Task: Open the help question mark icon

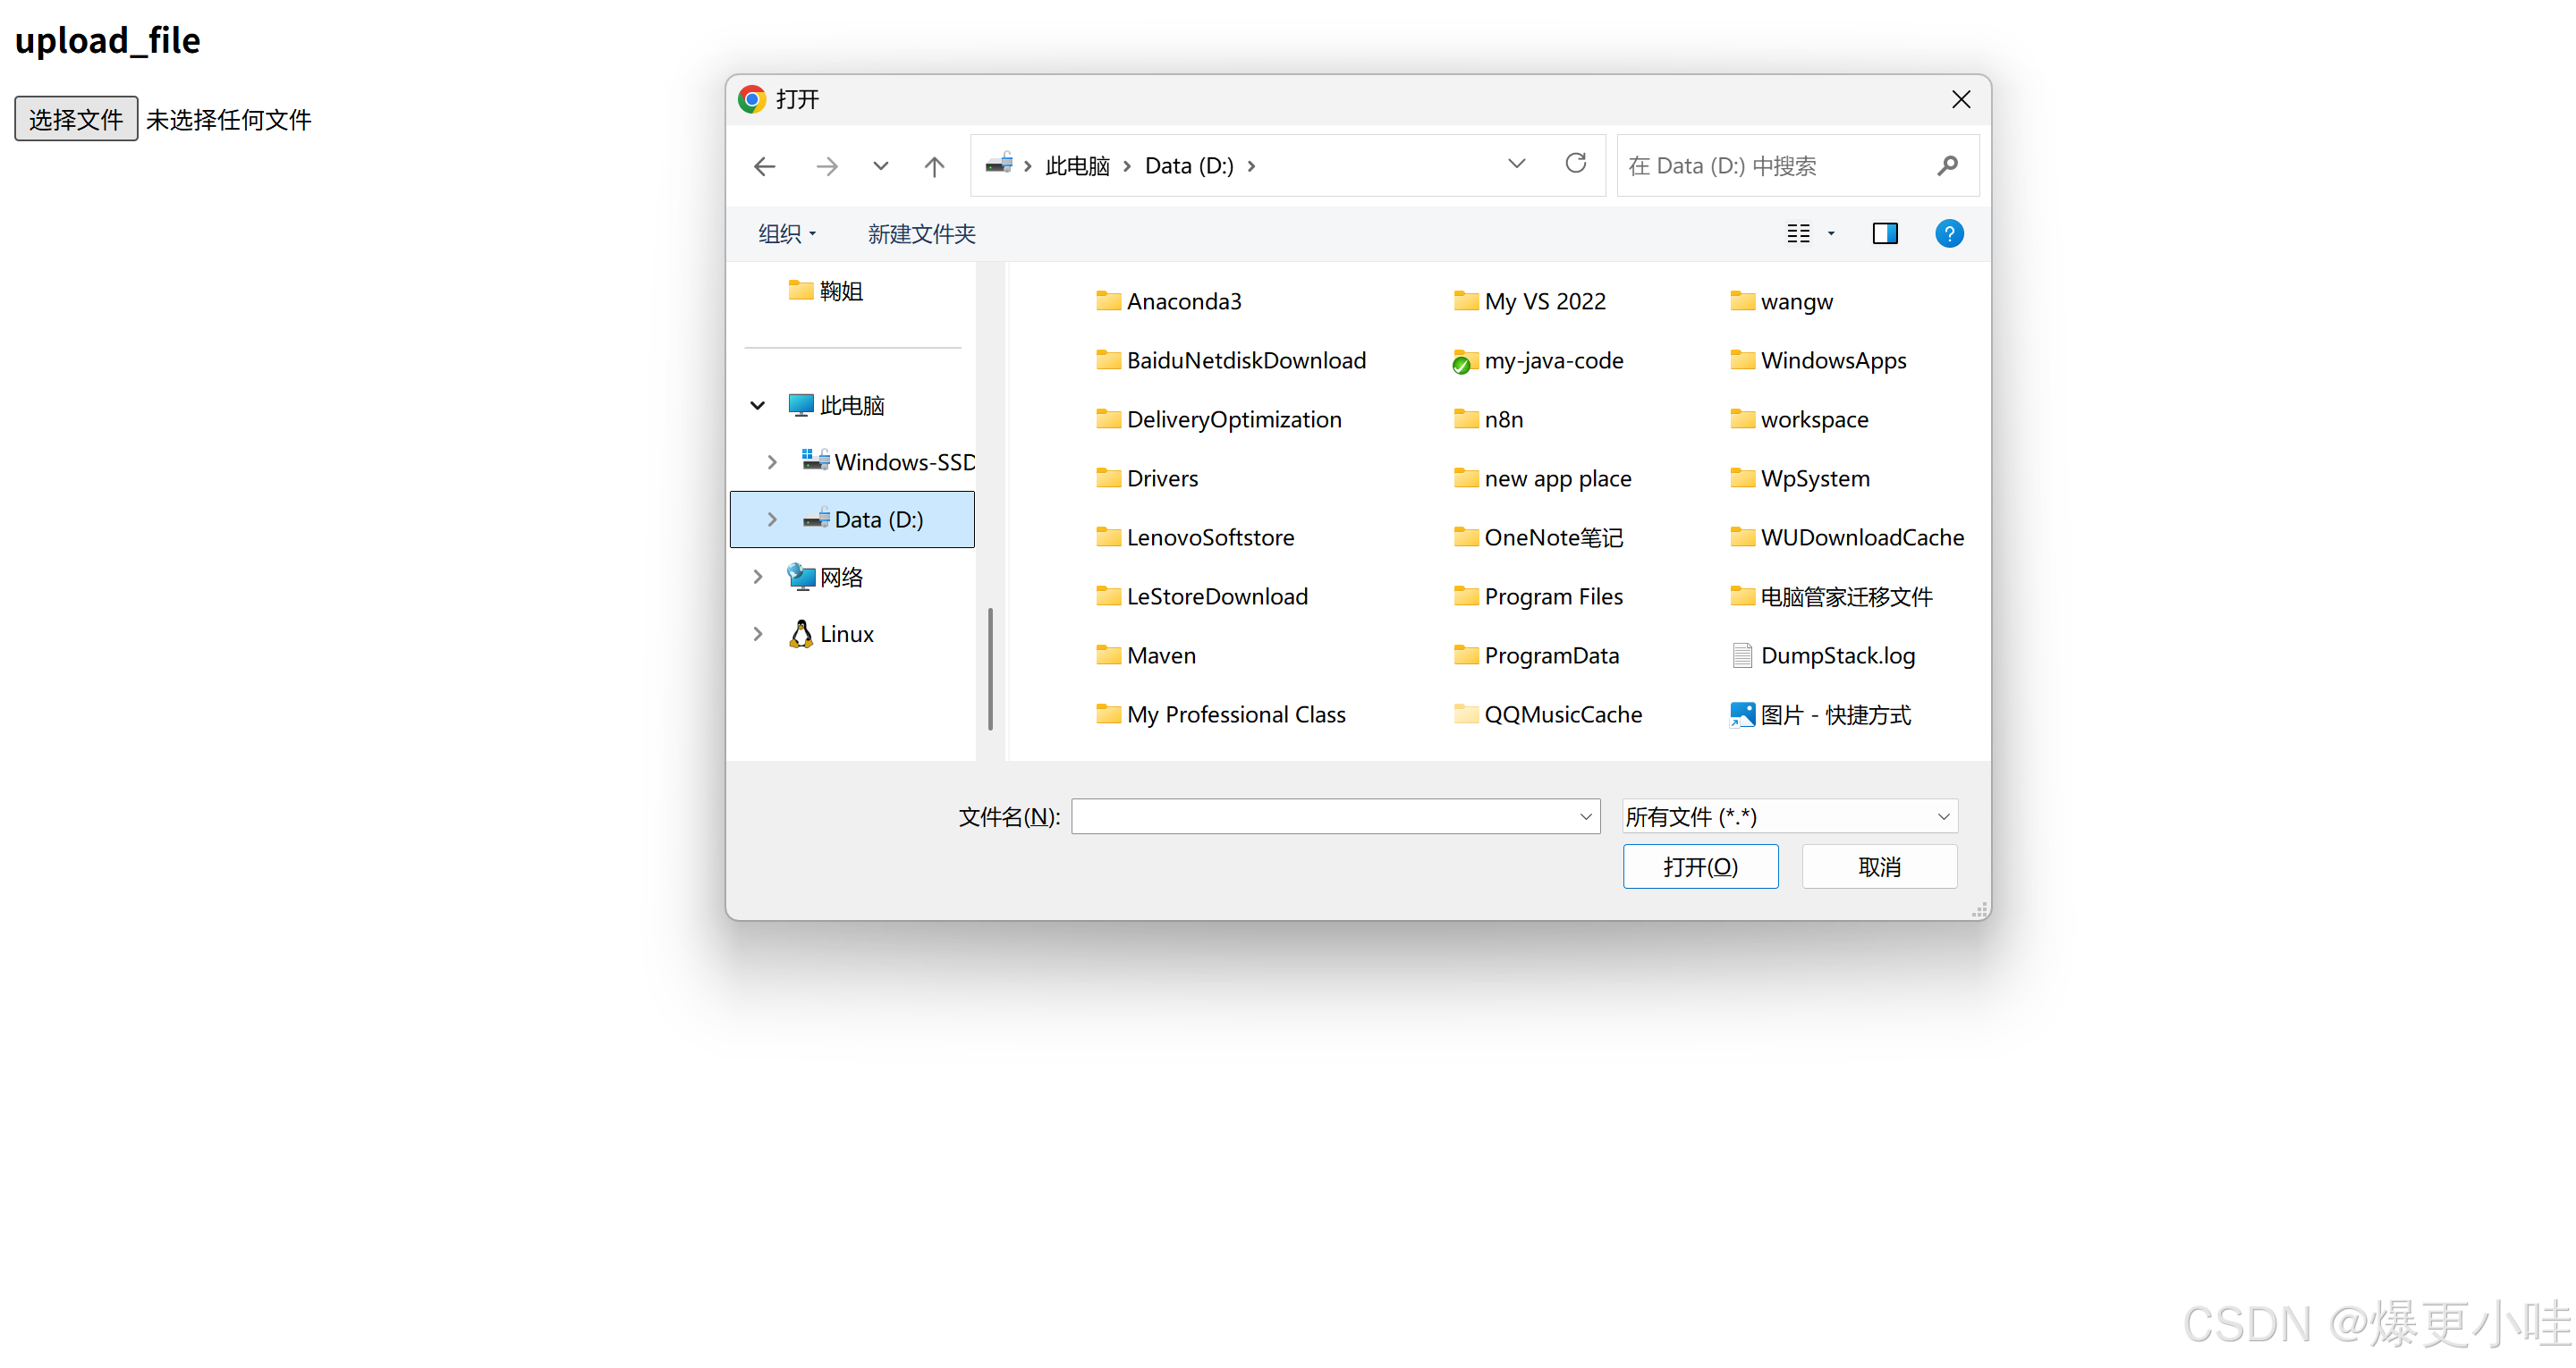Action: pos(1948,234)
